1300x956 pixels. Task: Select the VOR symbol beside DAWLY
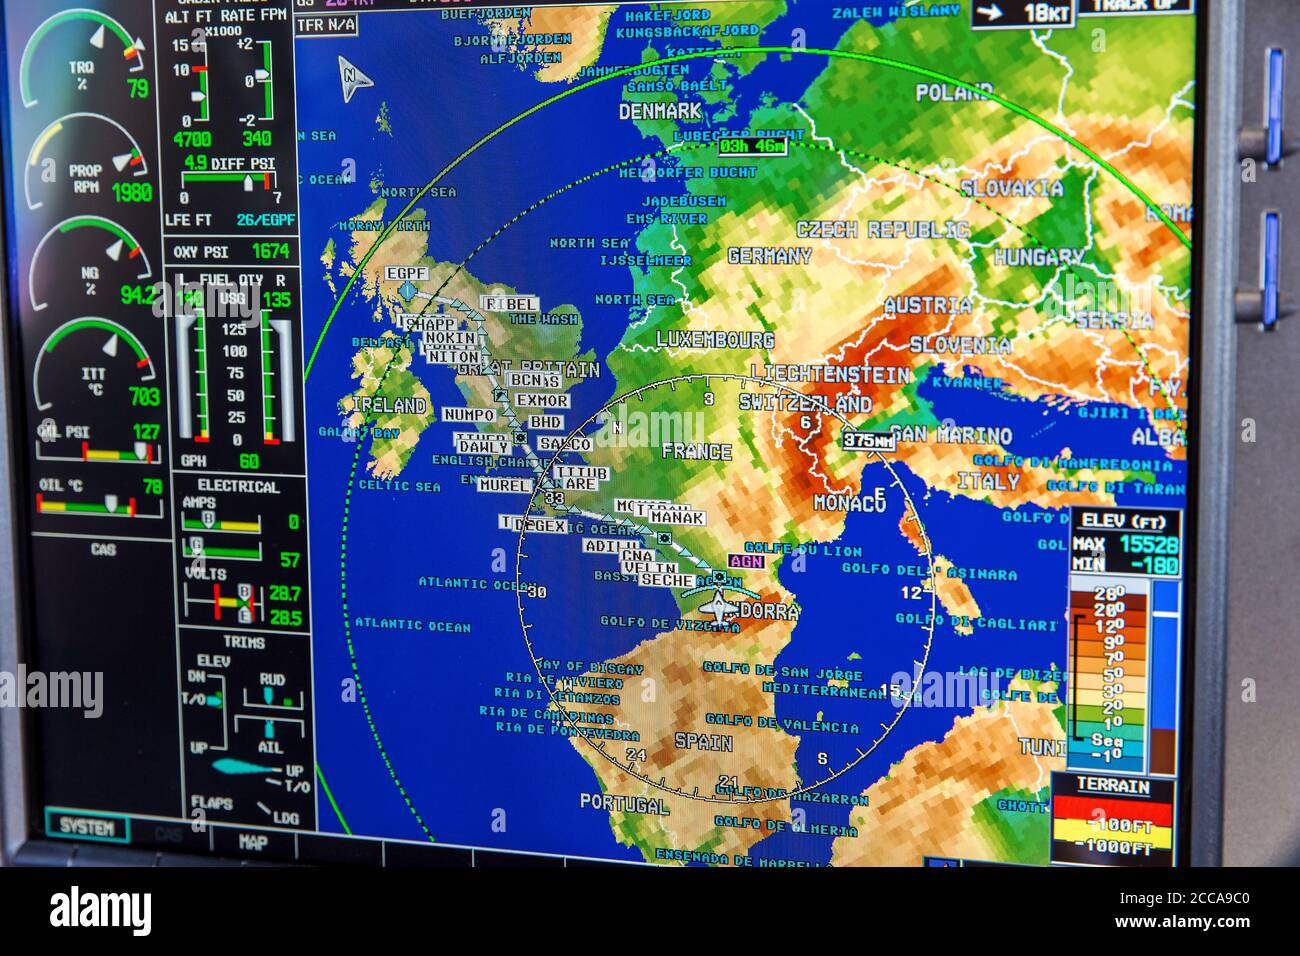tap(520, 437)
